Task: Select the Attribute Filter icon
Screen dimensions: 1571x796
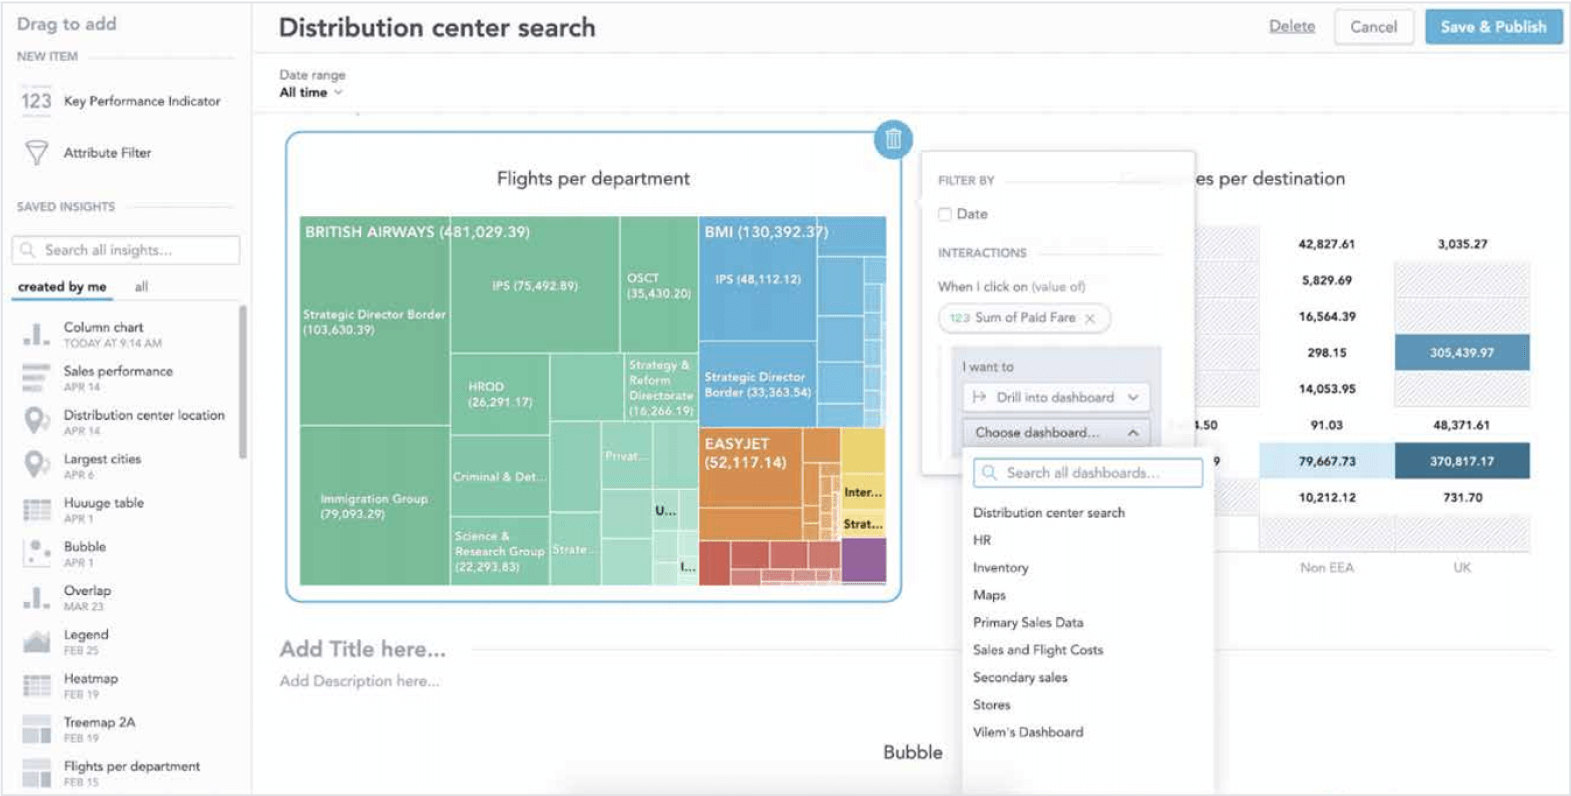Action: pyautogui.click(x=36, y=151)
